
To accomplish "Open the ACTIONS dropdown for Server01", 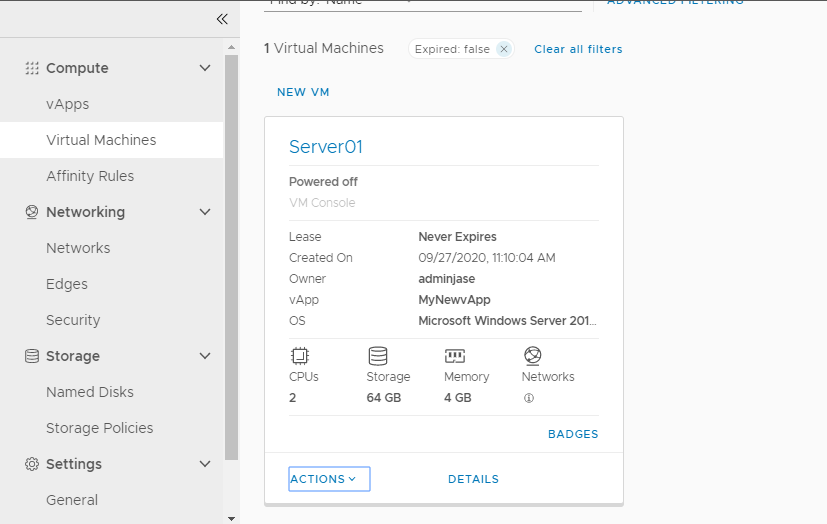I will (x=329, y=479).
